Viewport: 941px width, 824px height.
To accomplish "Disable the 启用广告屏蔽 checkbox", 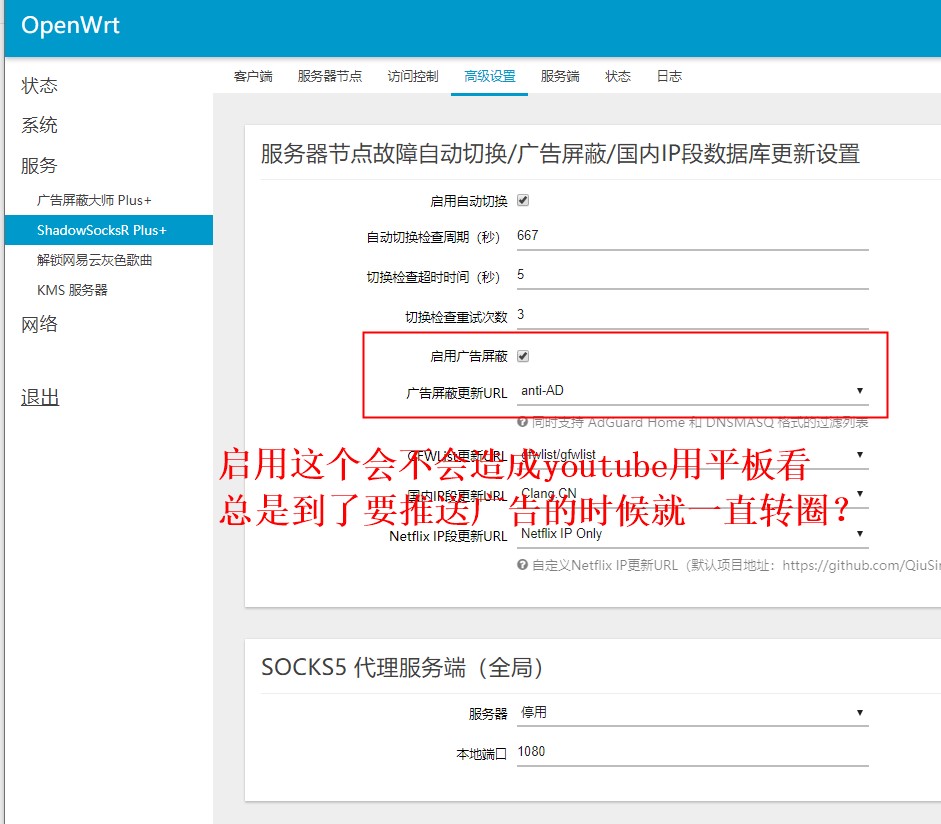I will (x=522, y=354).
